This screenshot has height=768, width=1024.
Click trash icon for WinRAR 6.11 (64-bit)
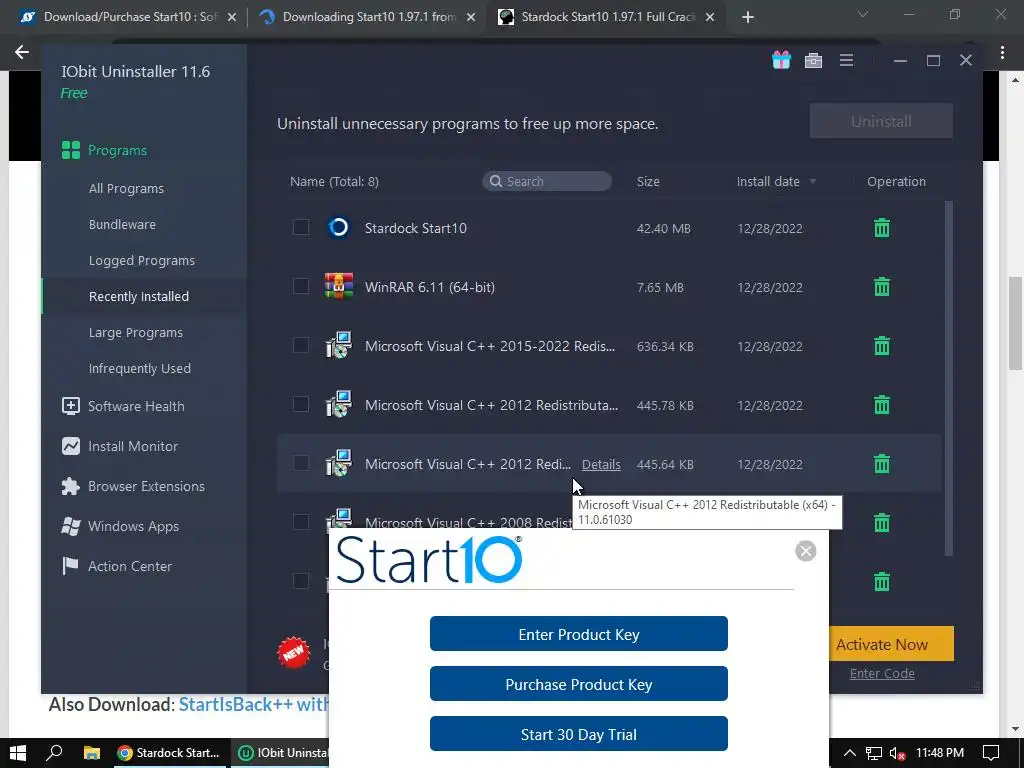pos(882,287)
